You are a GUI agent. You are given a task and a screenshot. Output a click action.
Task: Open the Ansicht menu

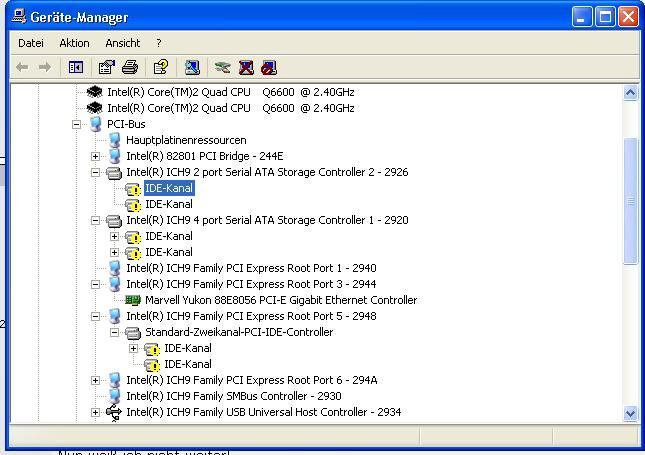pos(123,43)
